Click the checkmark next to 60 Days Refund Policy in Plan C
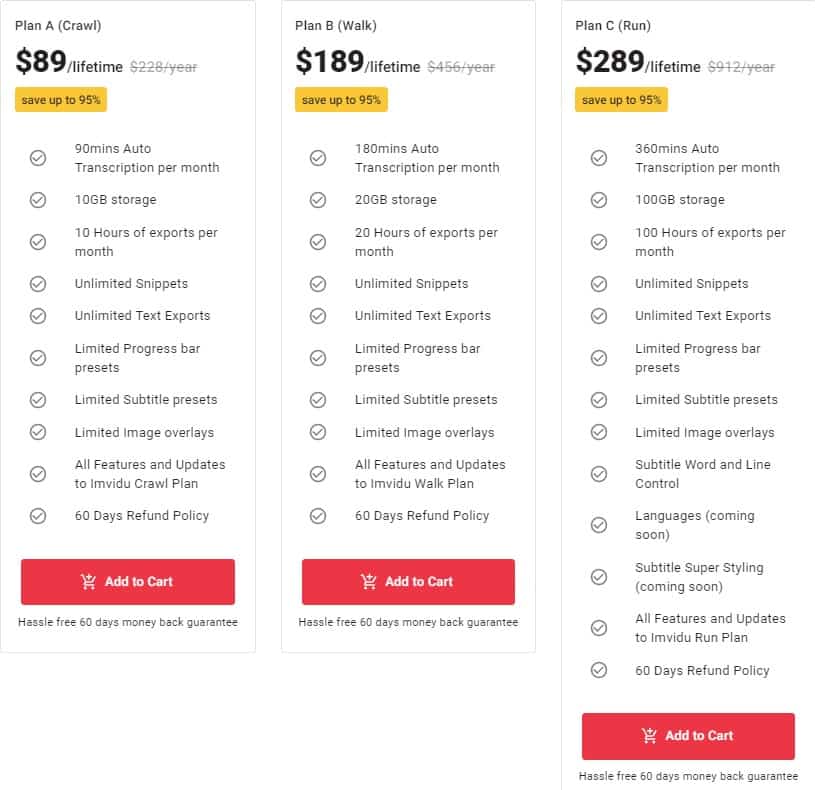The image size is (815, 790). 600,671
